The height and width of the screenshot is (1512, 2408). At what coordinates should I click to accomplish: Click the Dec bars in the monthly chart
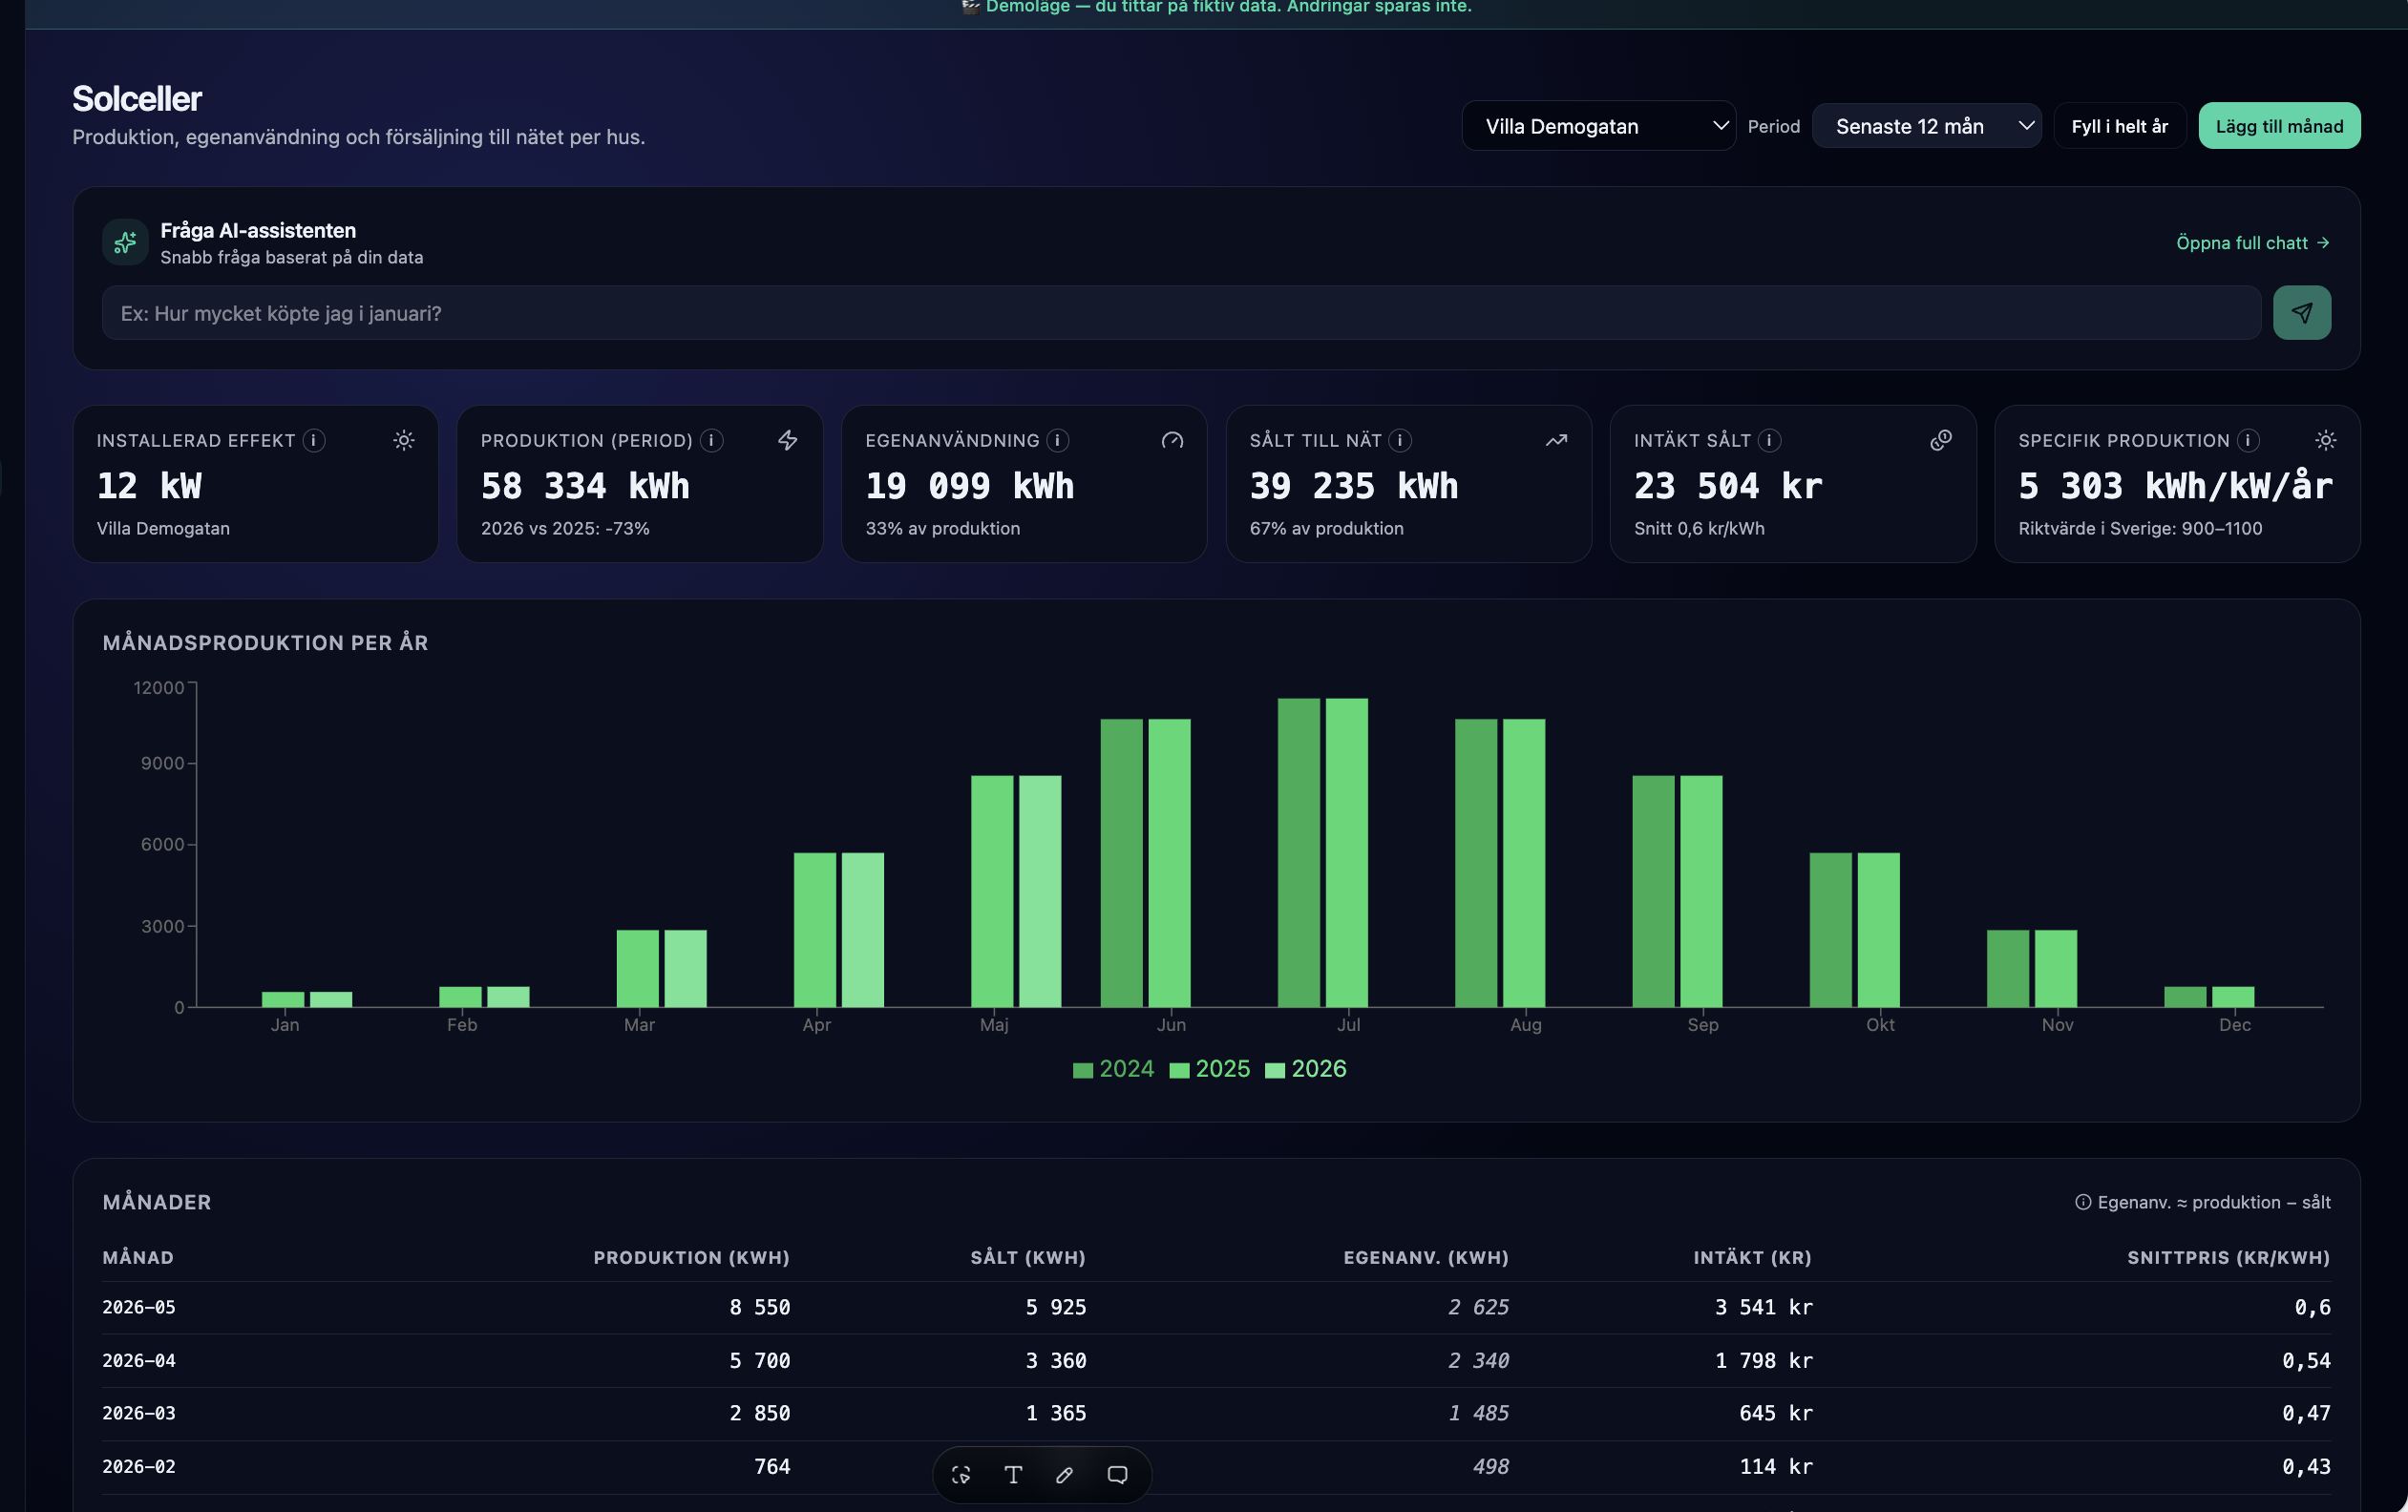[x=2209, y=996]
